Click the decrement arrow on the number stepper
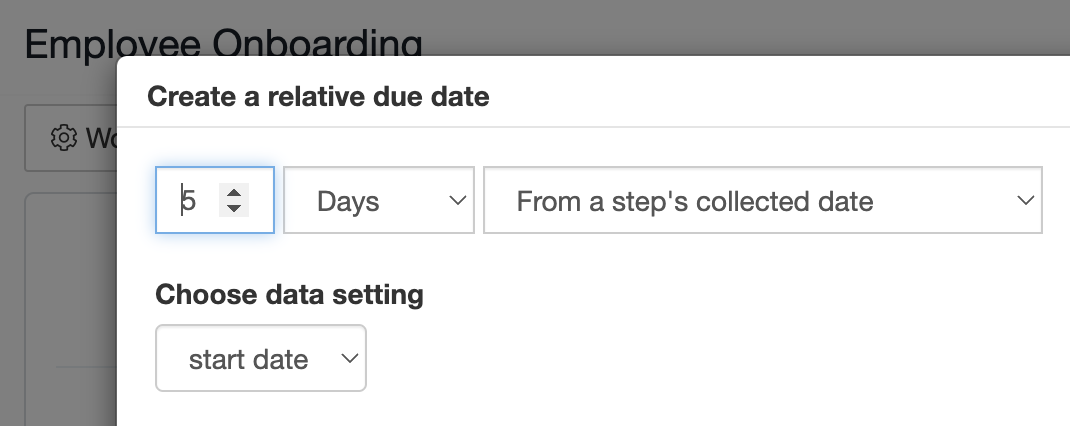 [234, 208]
